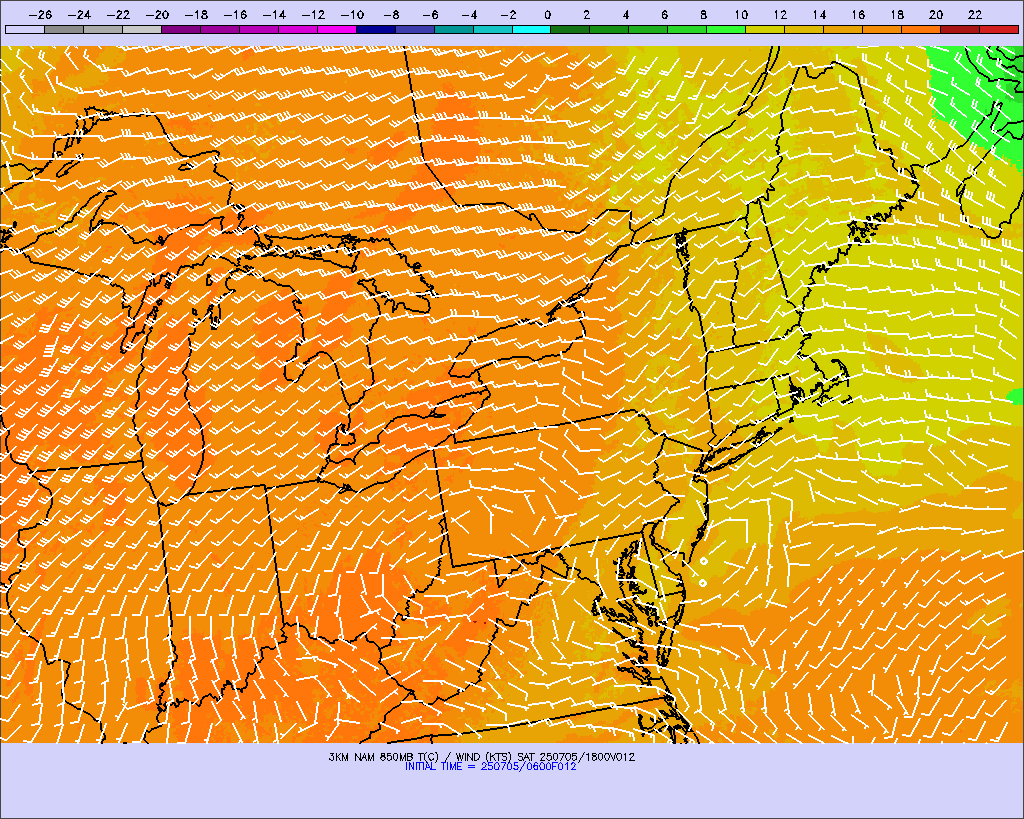
Task: Click the "12" legend label
Action: click(780, 14)
